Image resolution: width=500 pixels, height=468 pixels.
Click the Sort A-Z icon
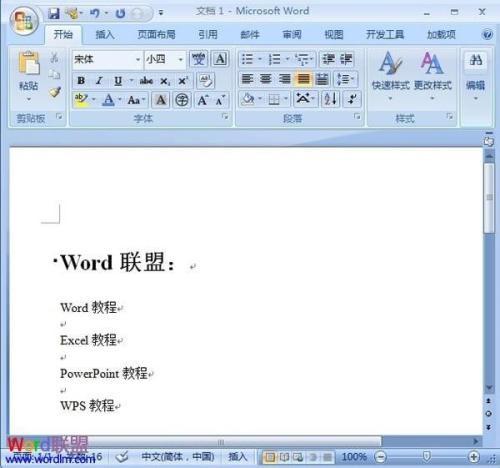330,99
